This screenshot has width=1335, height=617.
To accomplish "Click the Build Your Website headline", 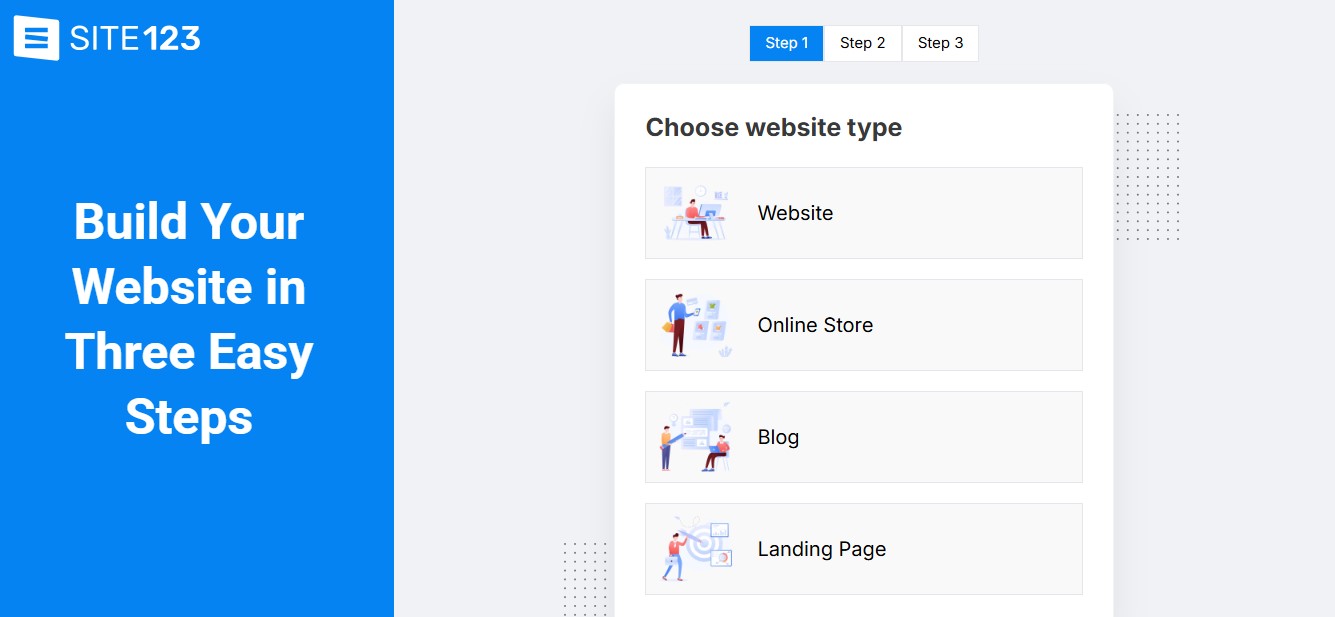I will [189, 319].
